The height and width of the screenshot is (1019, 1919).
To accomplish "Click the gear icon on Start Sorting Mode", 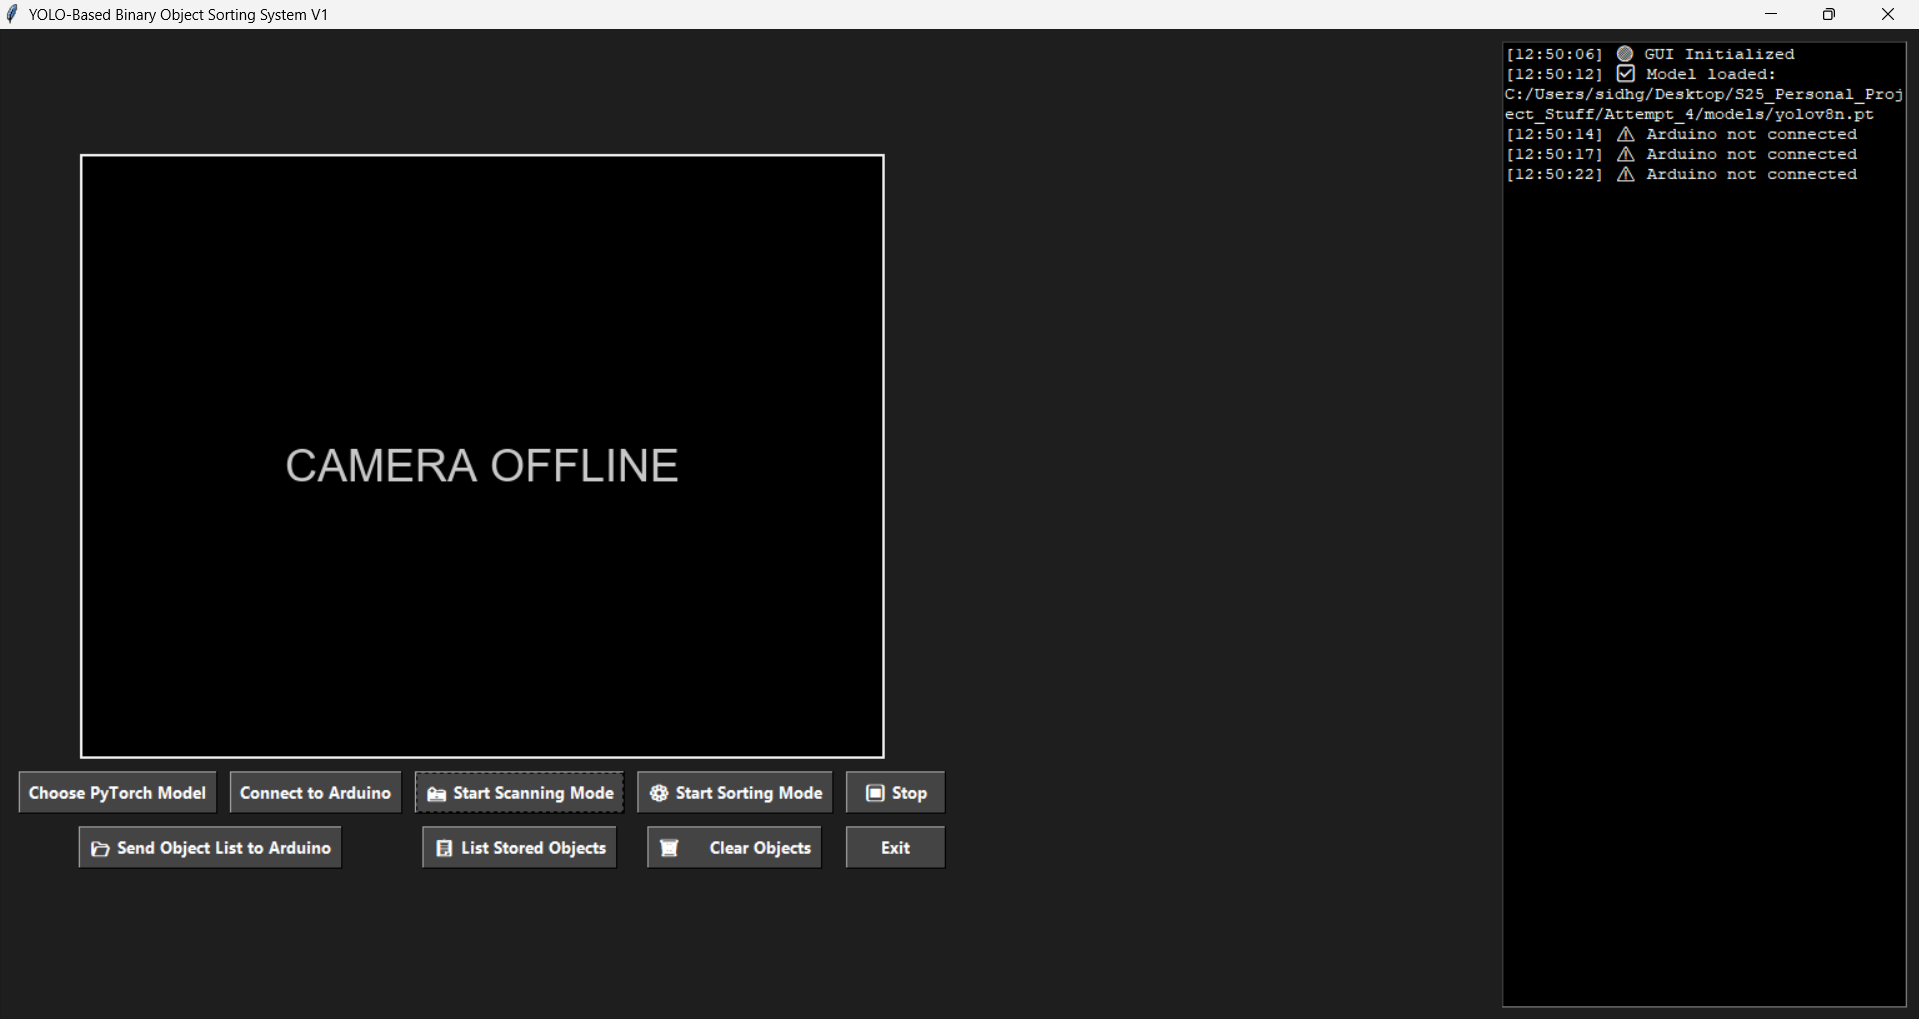I will 659,793.
